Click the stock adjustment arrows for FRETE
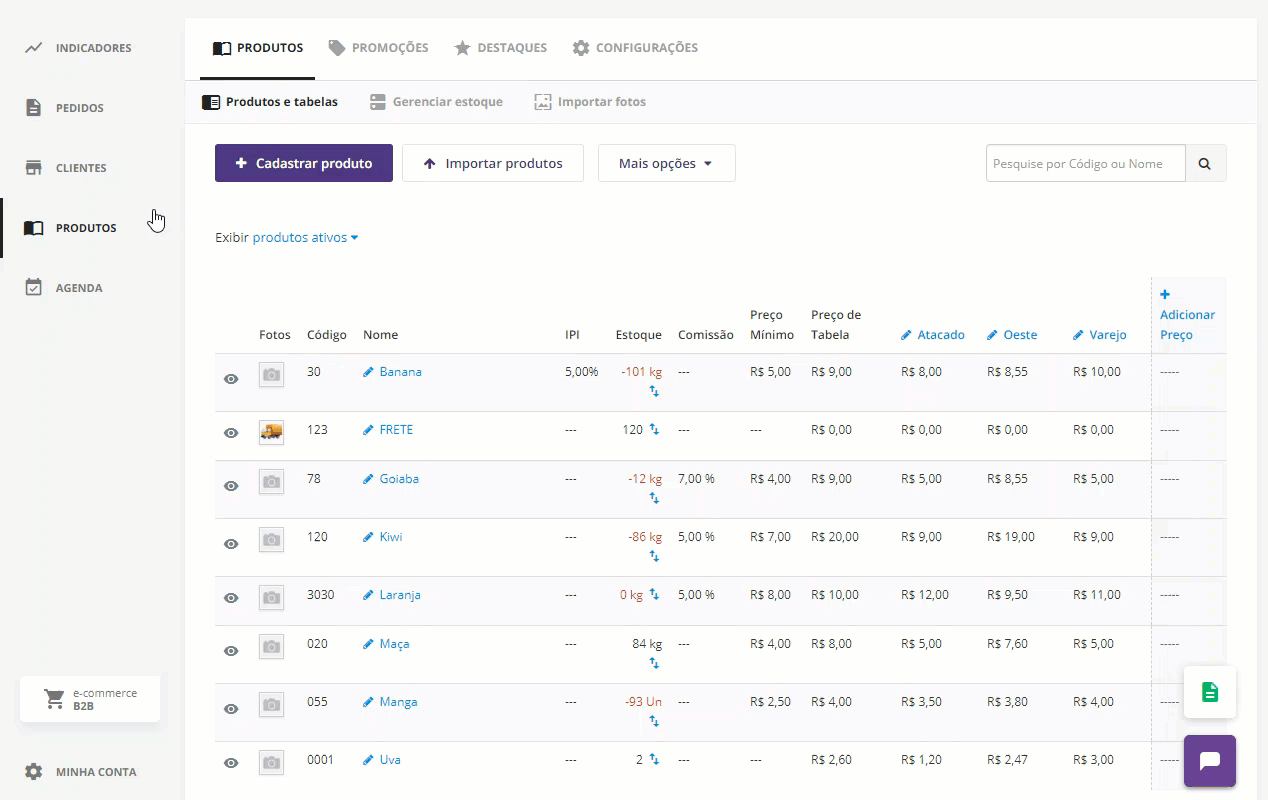The image size is (1268, 800). point(654,429)
